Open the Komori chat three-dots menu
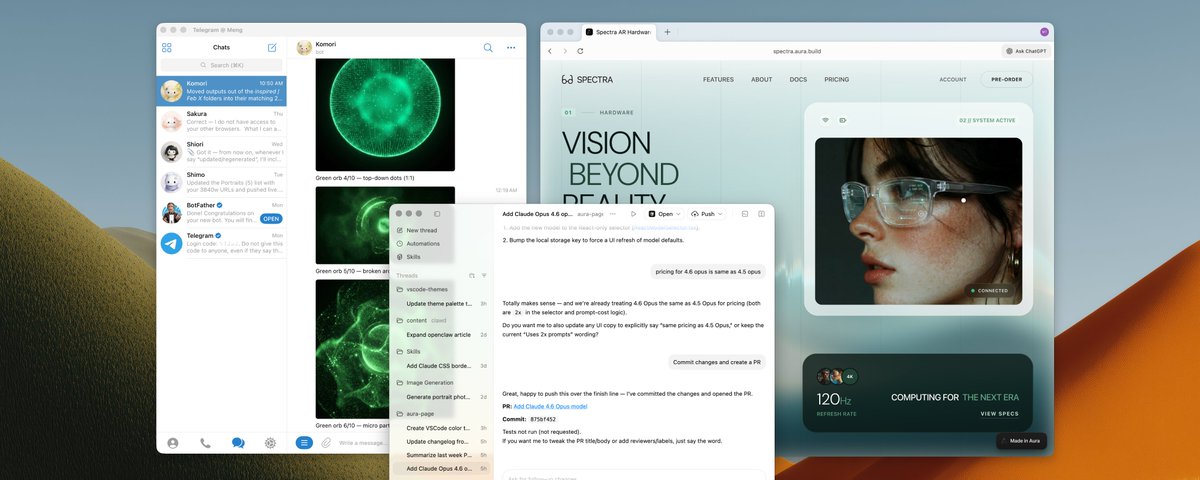The height and width of the screenshot is (480, 1200). coord(511,47)
